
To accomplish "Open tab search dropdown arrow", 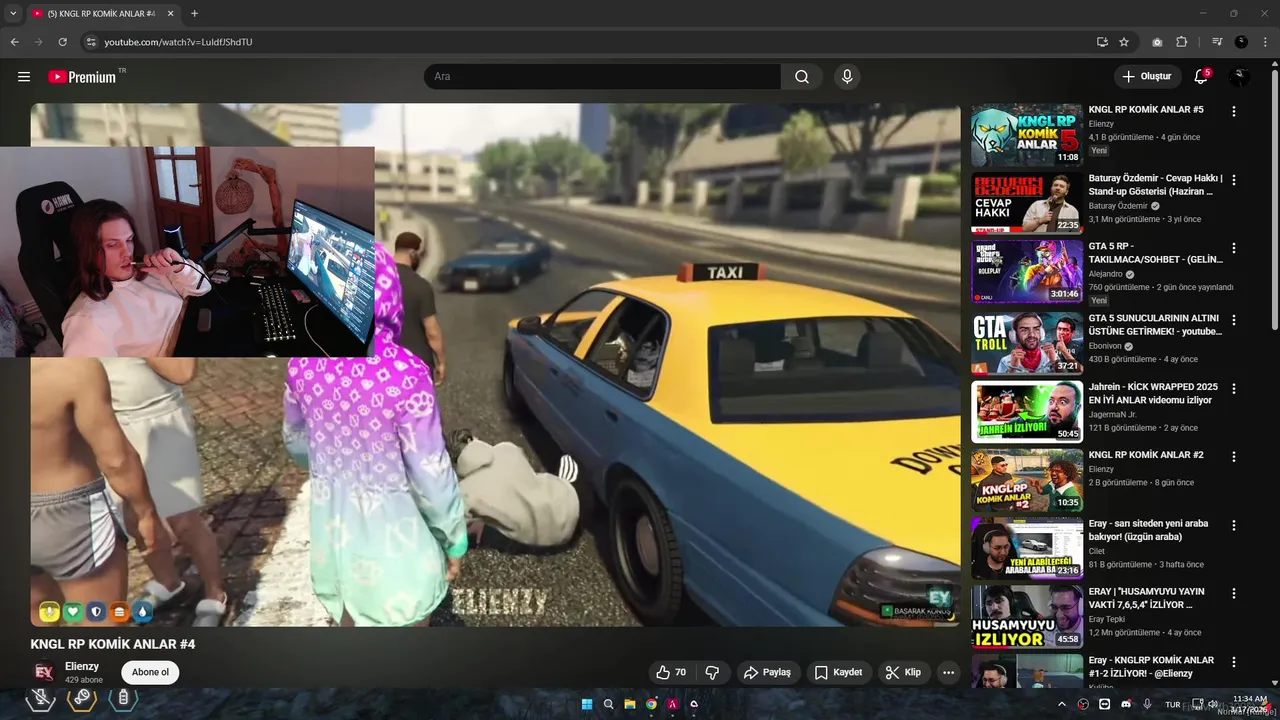I will [x=13, y=13].
